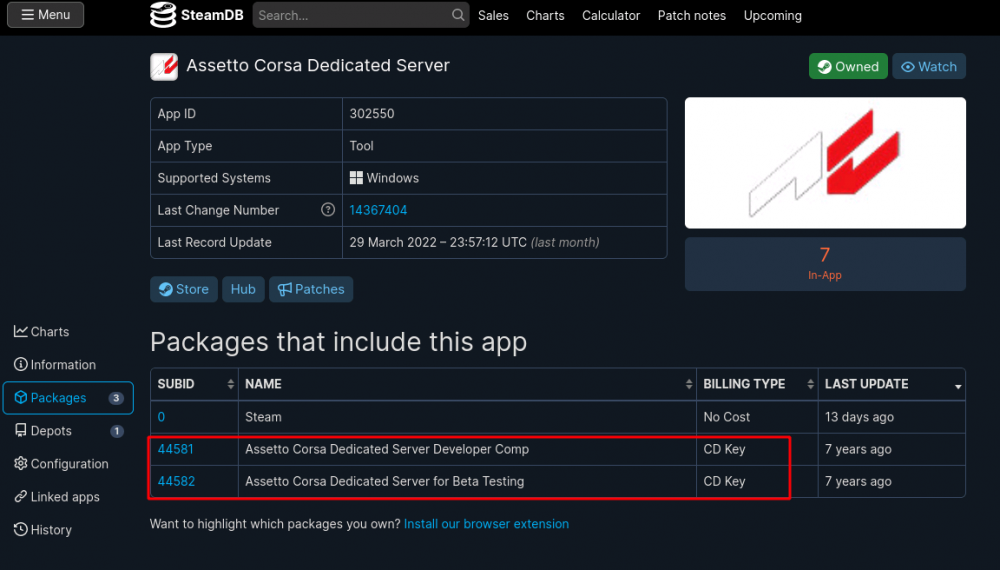Sort table by BILLING TYPE column

point(758,384)
